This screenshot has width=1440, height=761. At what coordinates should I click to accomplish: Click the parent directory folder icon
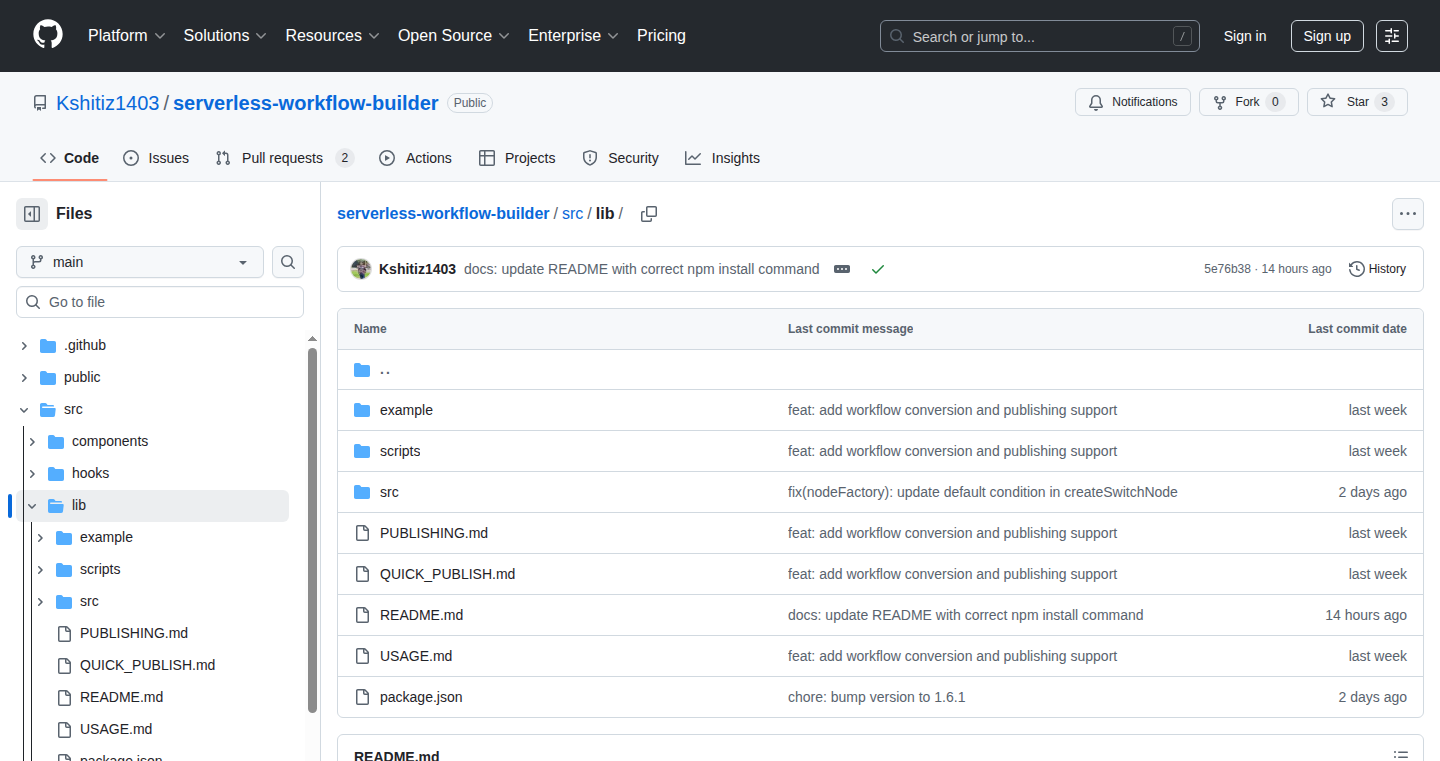[362, 370]
